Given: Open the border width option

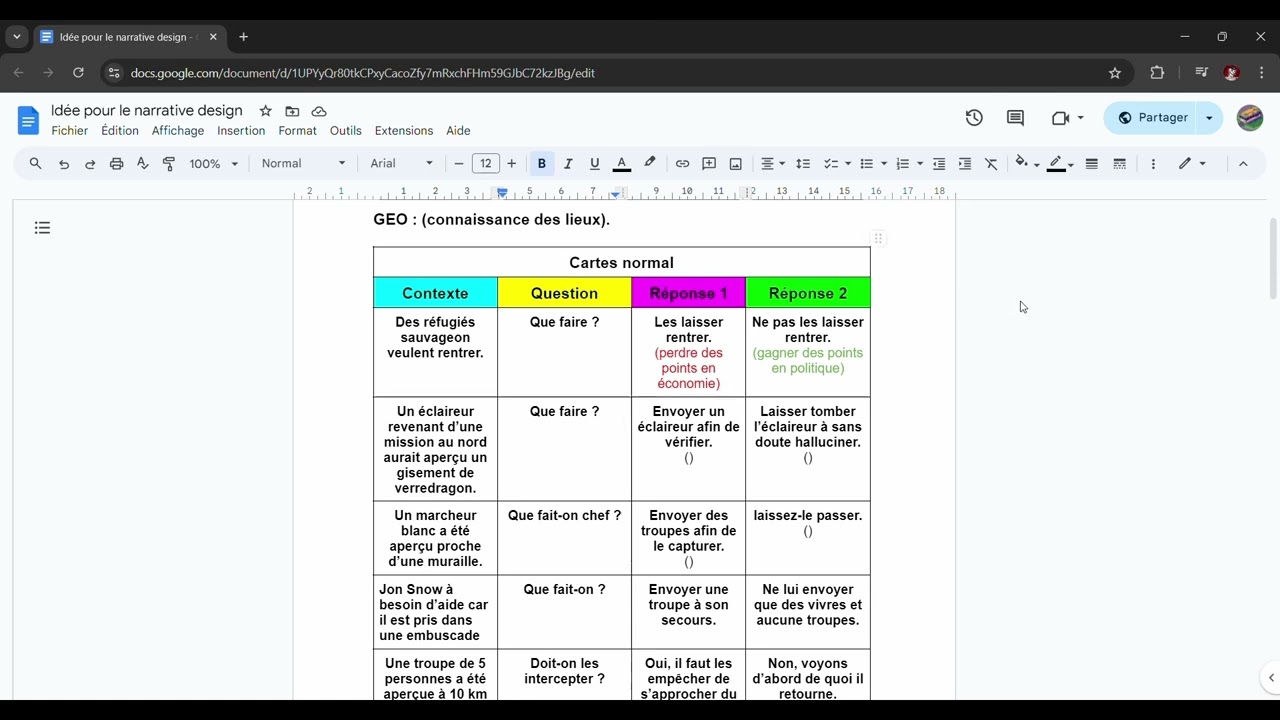Looking at the screenshot, I should point(1092,164).
